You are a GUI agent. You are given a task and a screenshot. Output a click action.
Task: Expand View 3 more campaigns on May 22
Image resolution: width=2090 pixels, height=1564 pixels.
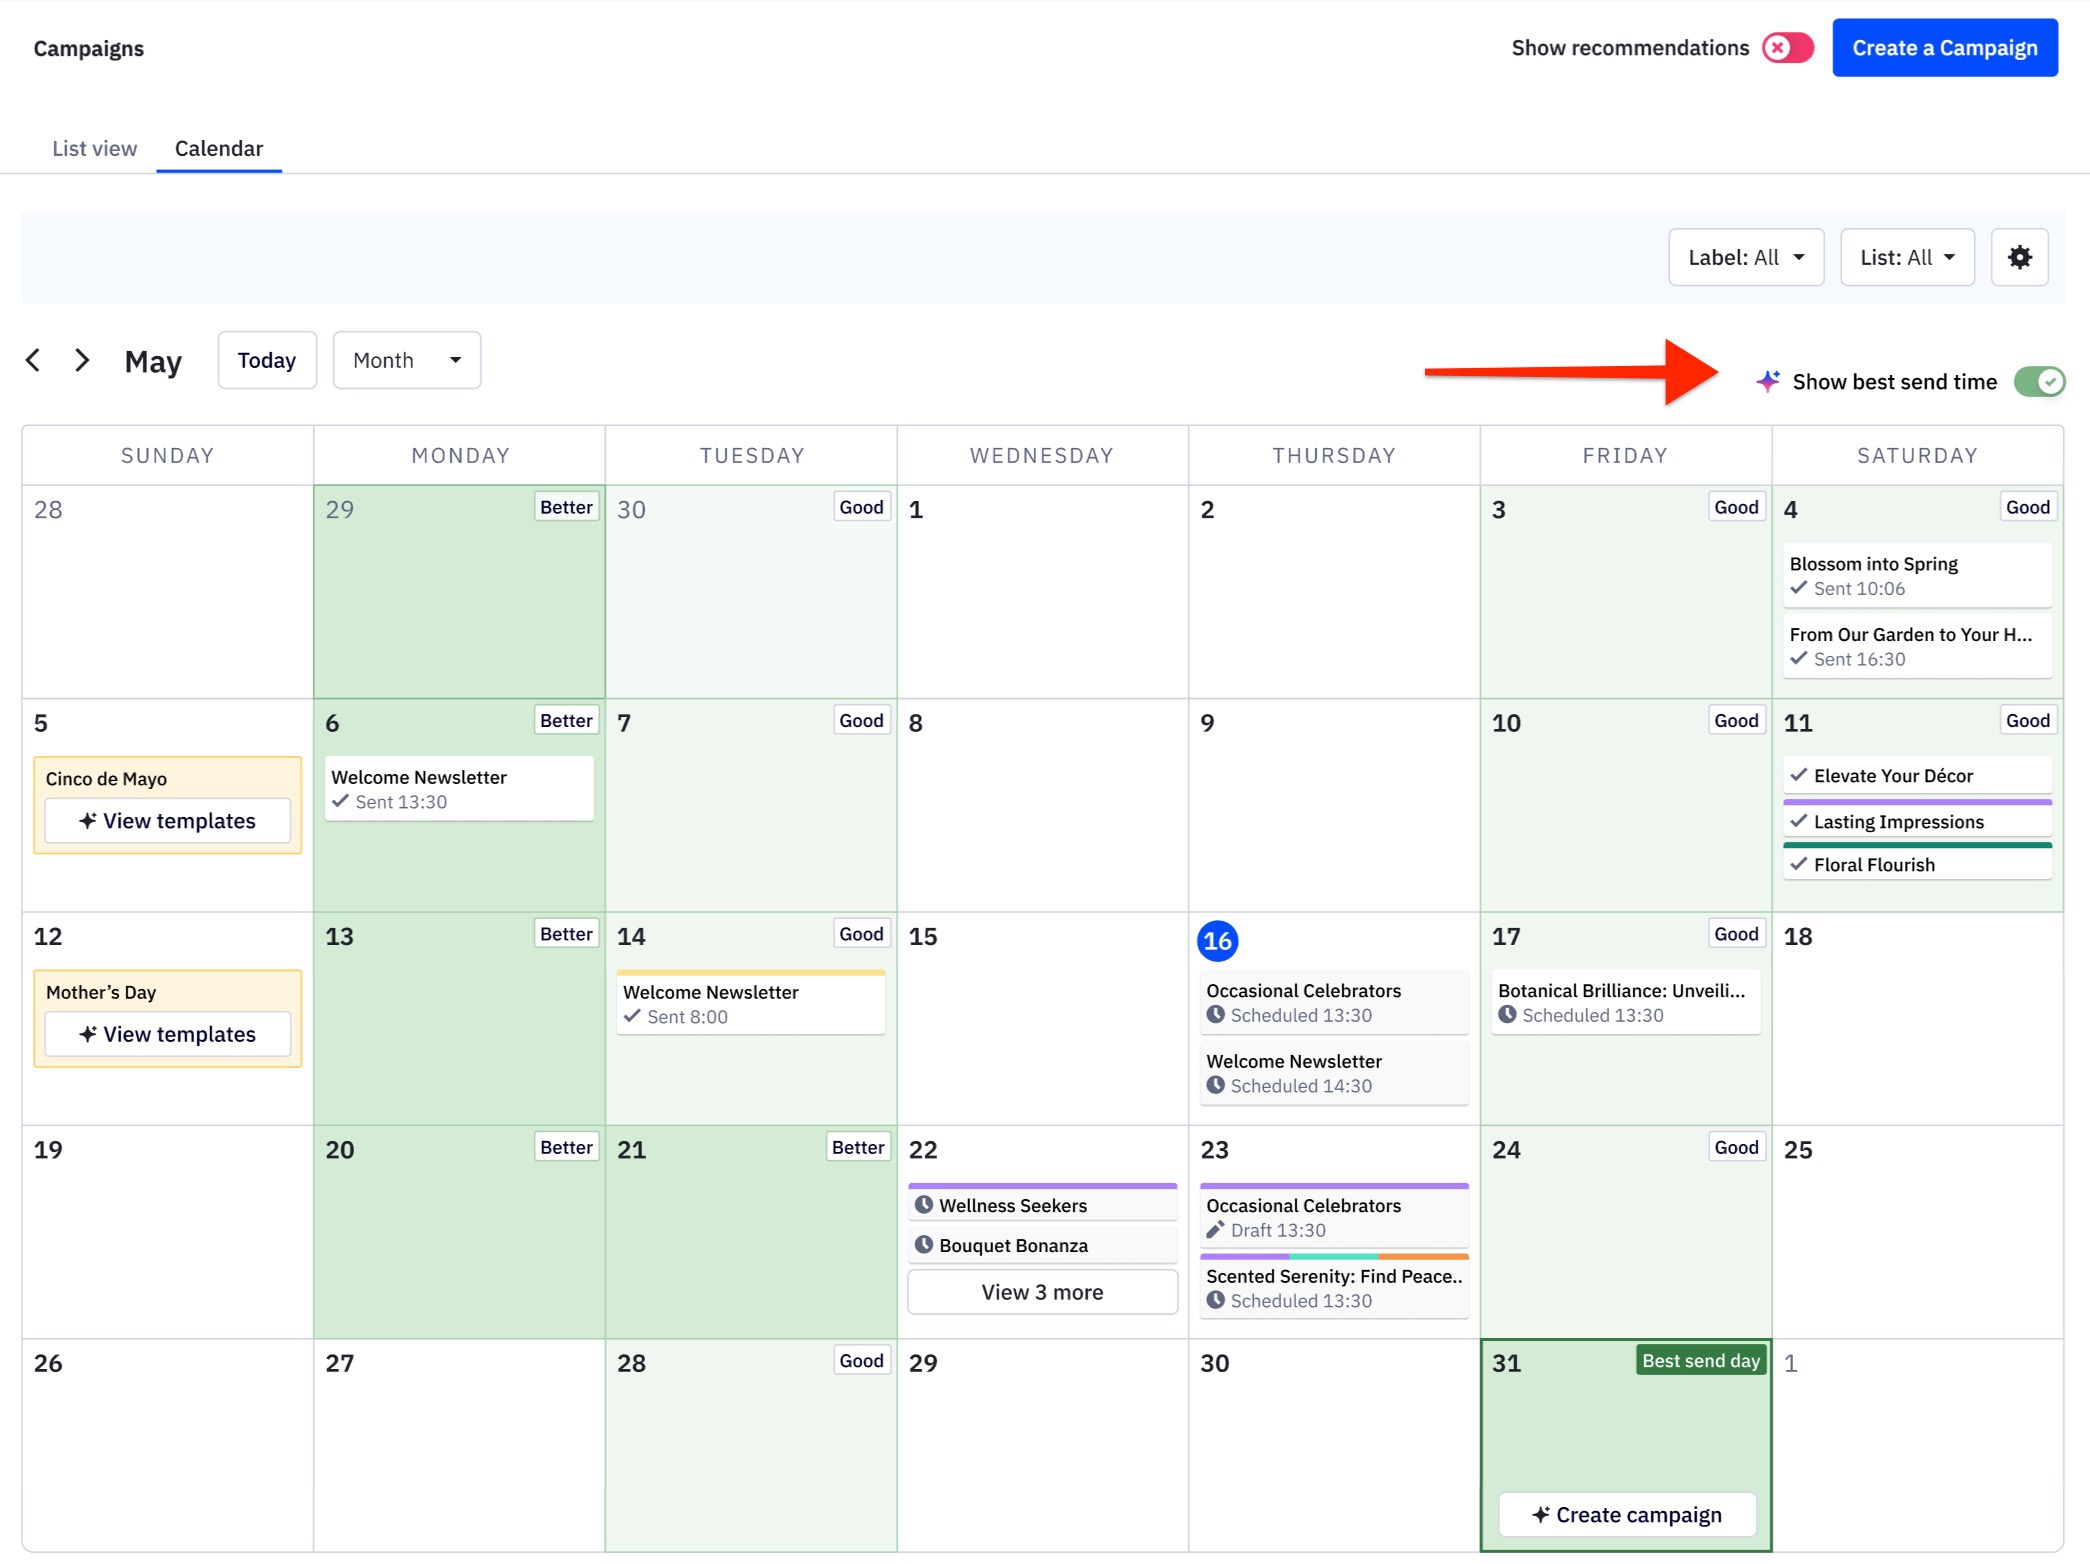[1042, 1291]
